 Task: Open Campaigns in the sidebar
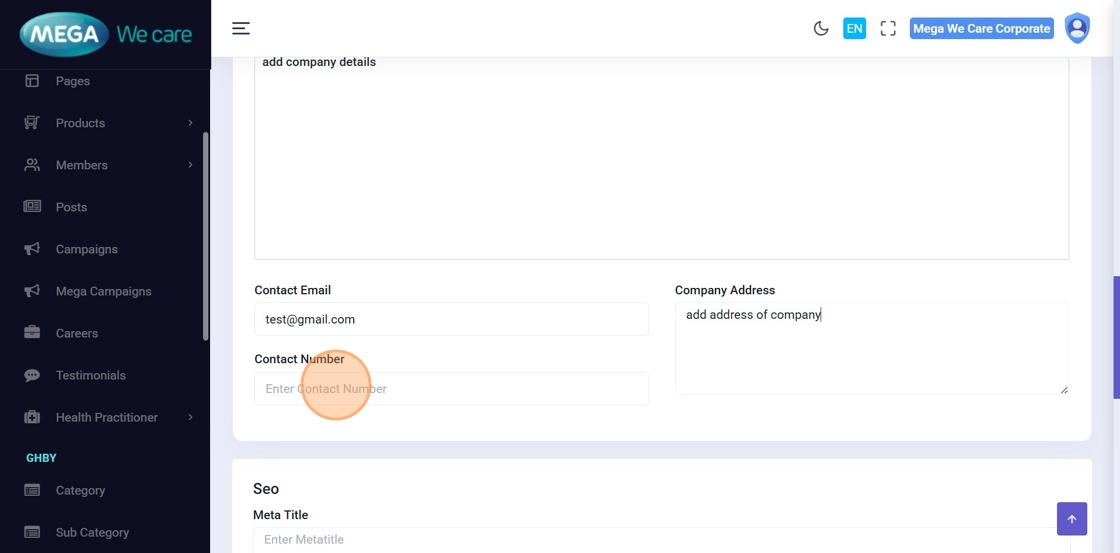(86, 249)
